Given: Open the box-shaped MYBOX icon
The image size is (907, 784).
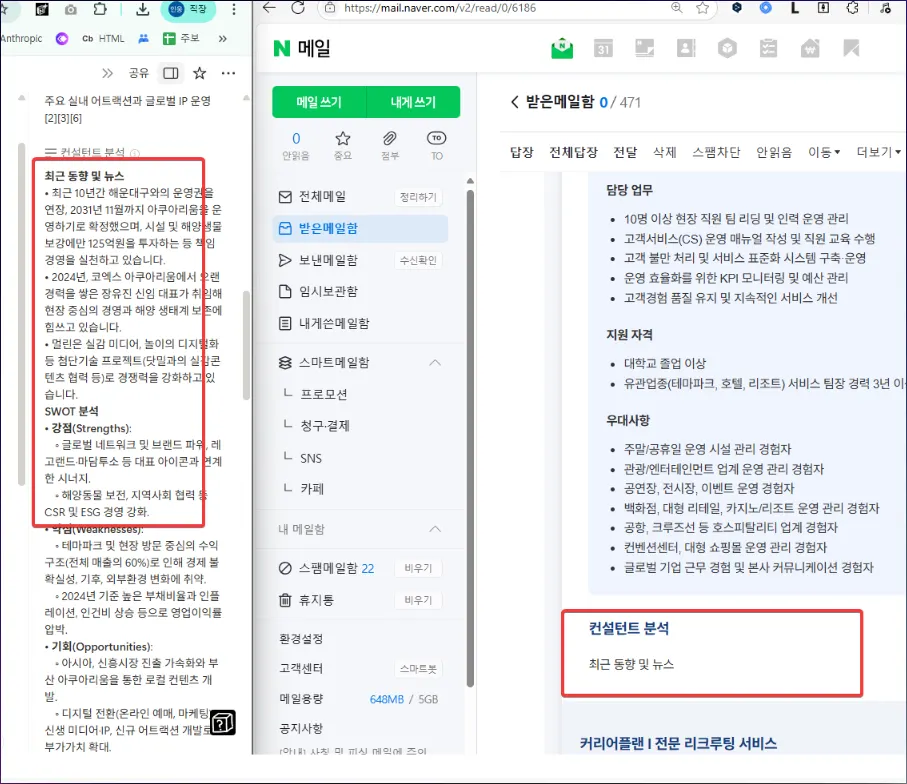Looking at the screenshot, I should tap(727, 48).
